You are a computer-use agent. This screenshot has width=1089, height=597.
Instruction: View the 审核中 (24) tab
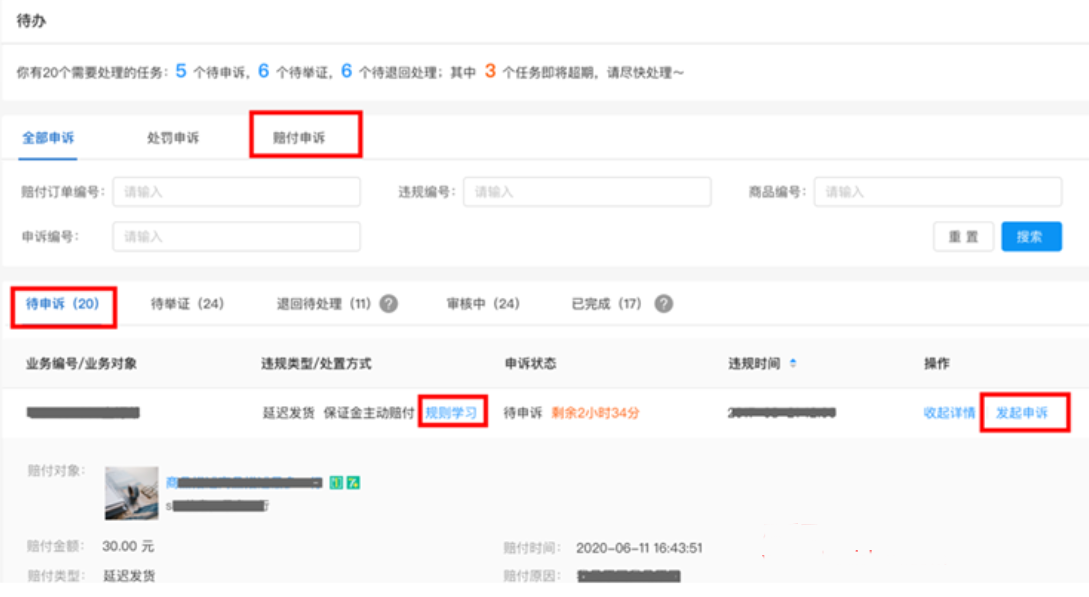point(483,304)
